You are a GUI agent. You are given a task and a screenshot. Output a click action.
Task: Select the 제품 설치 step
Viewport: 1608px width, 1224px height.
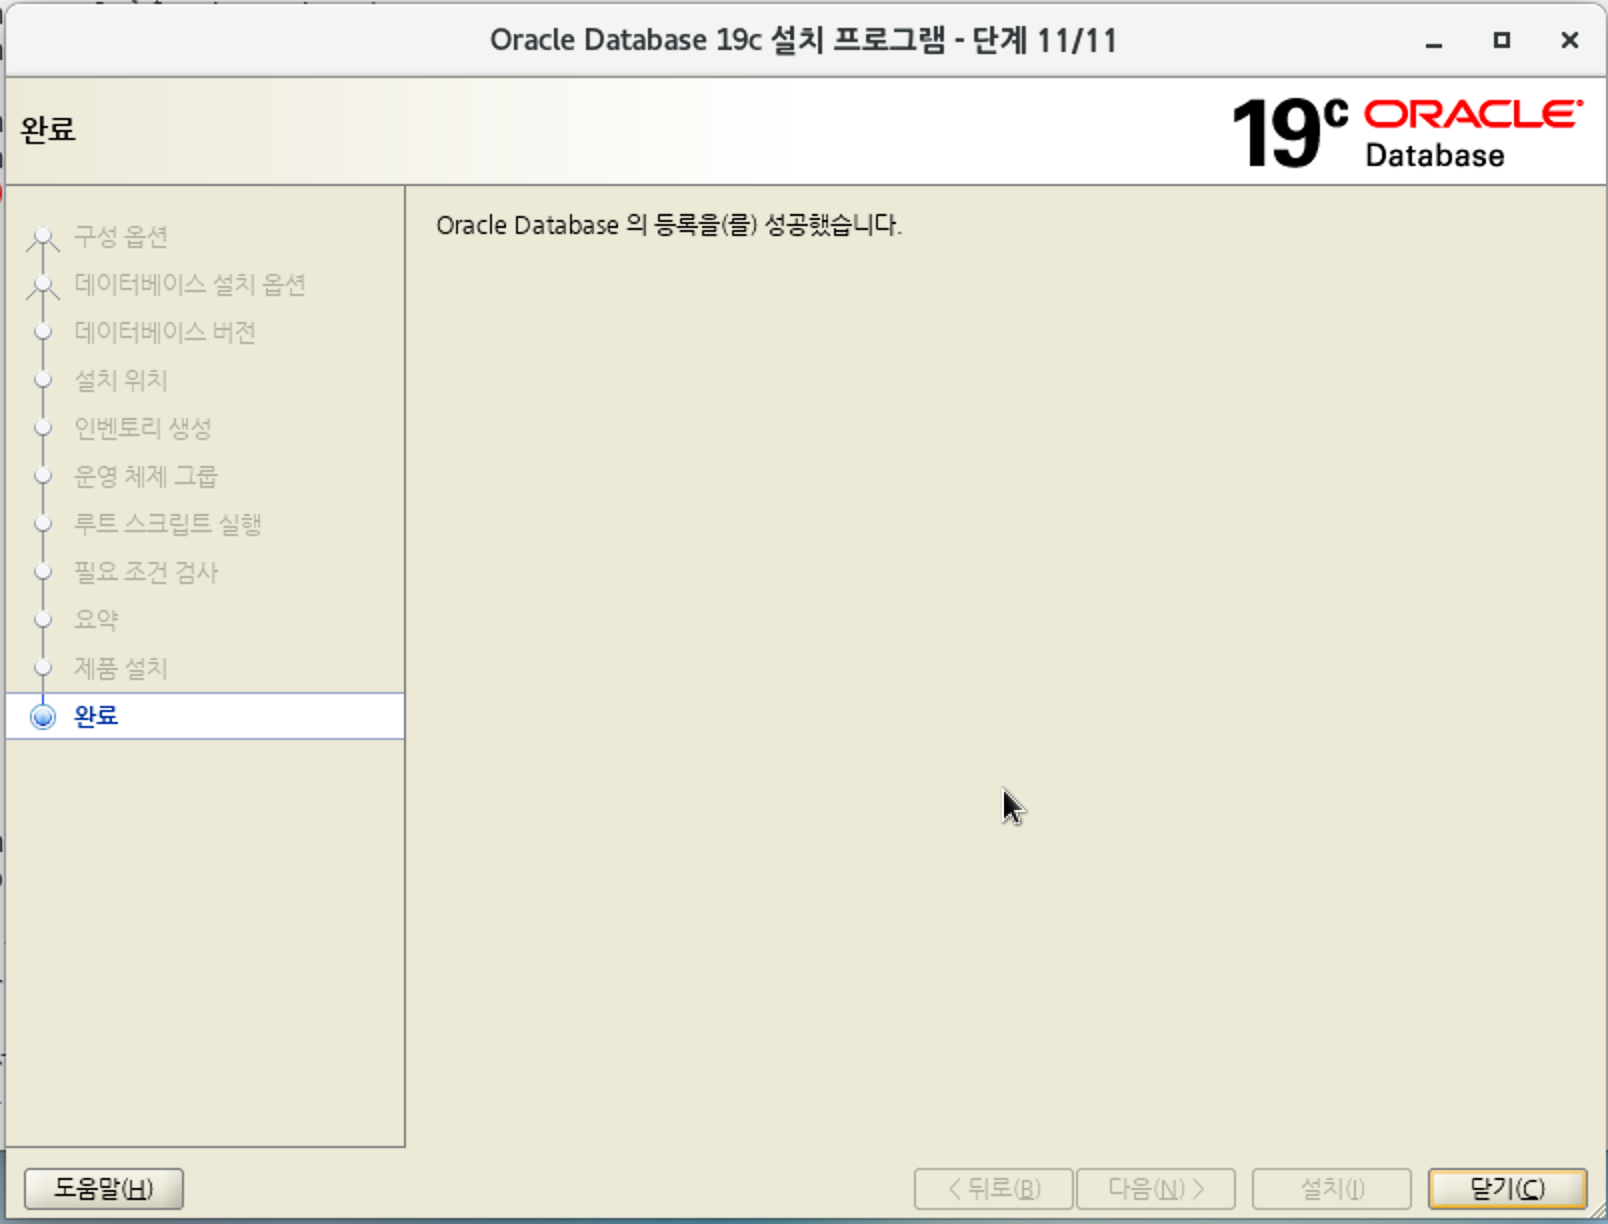121,668
